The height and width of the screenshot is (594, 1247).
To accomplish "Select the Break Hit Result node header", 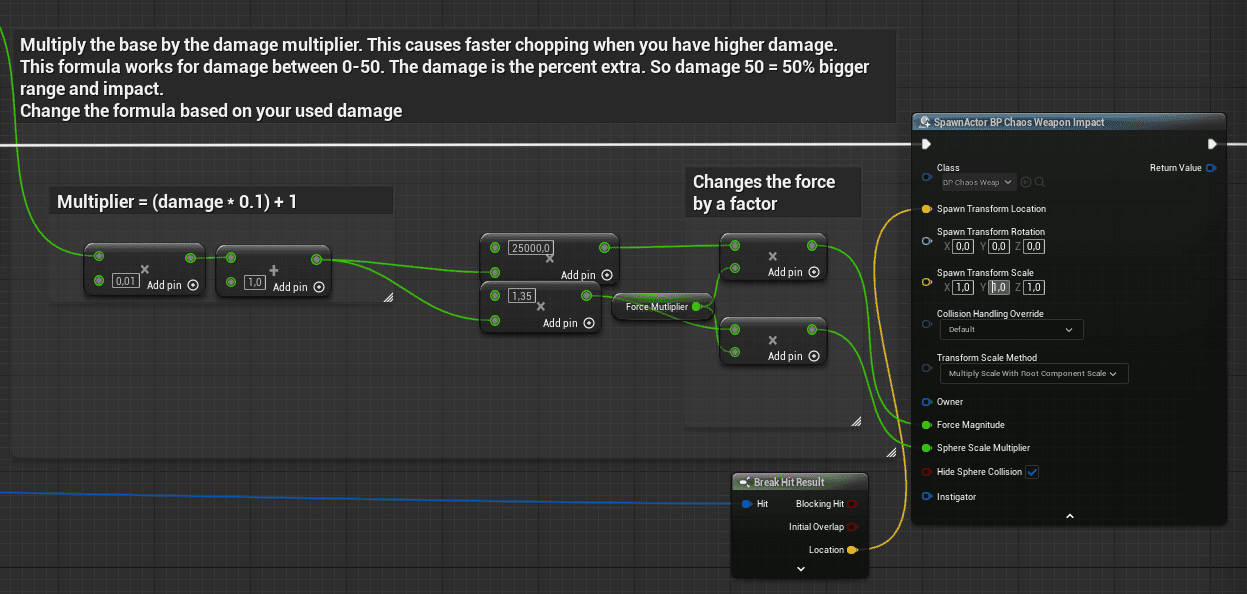I will pyautogui.click(x=800, y=482).
